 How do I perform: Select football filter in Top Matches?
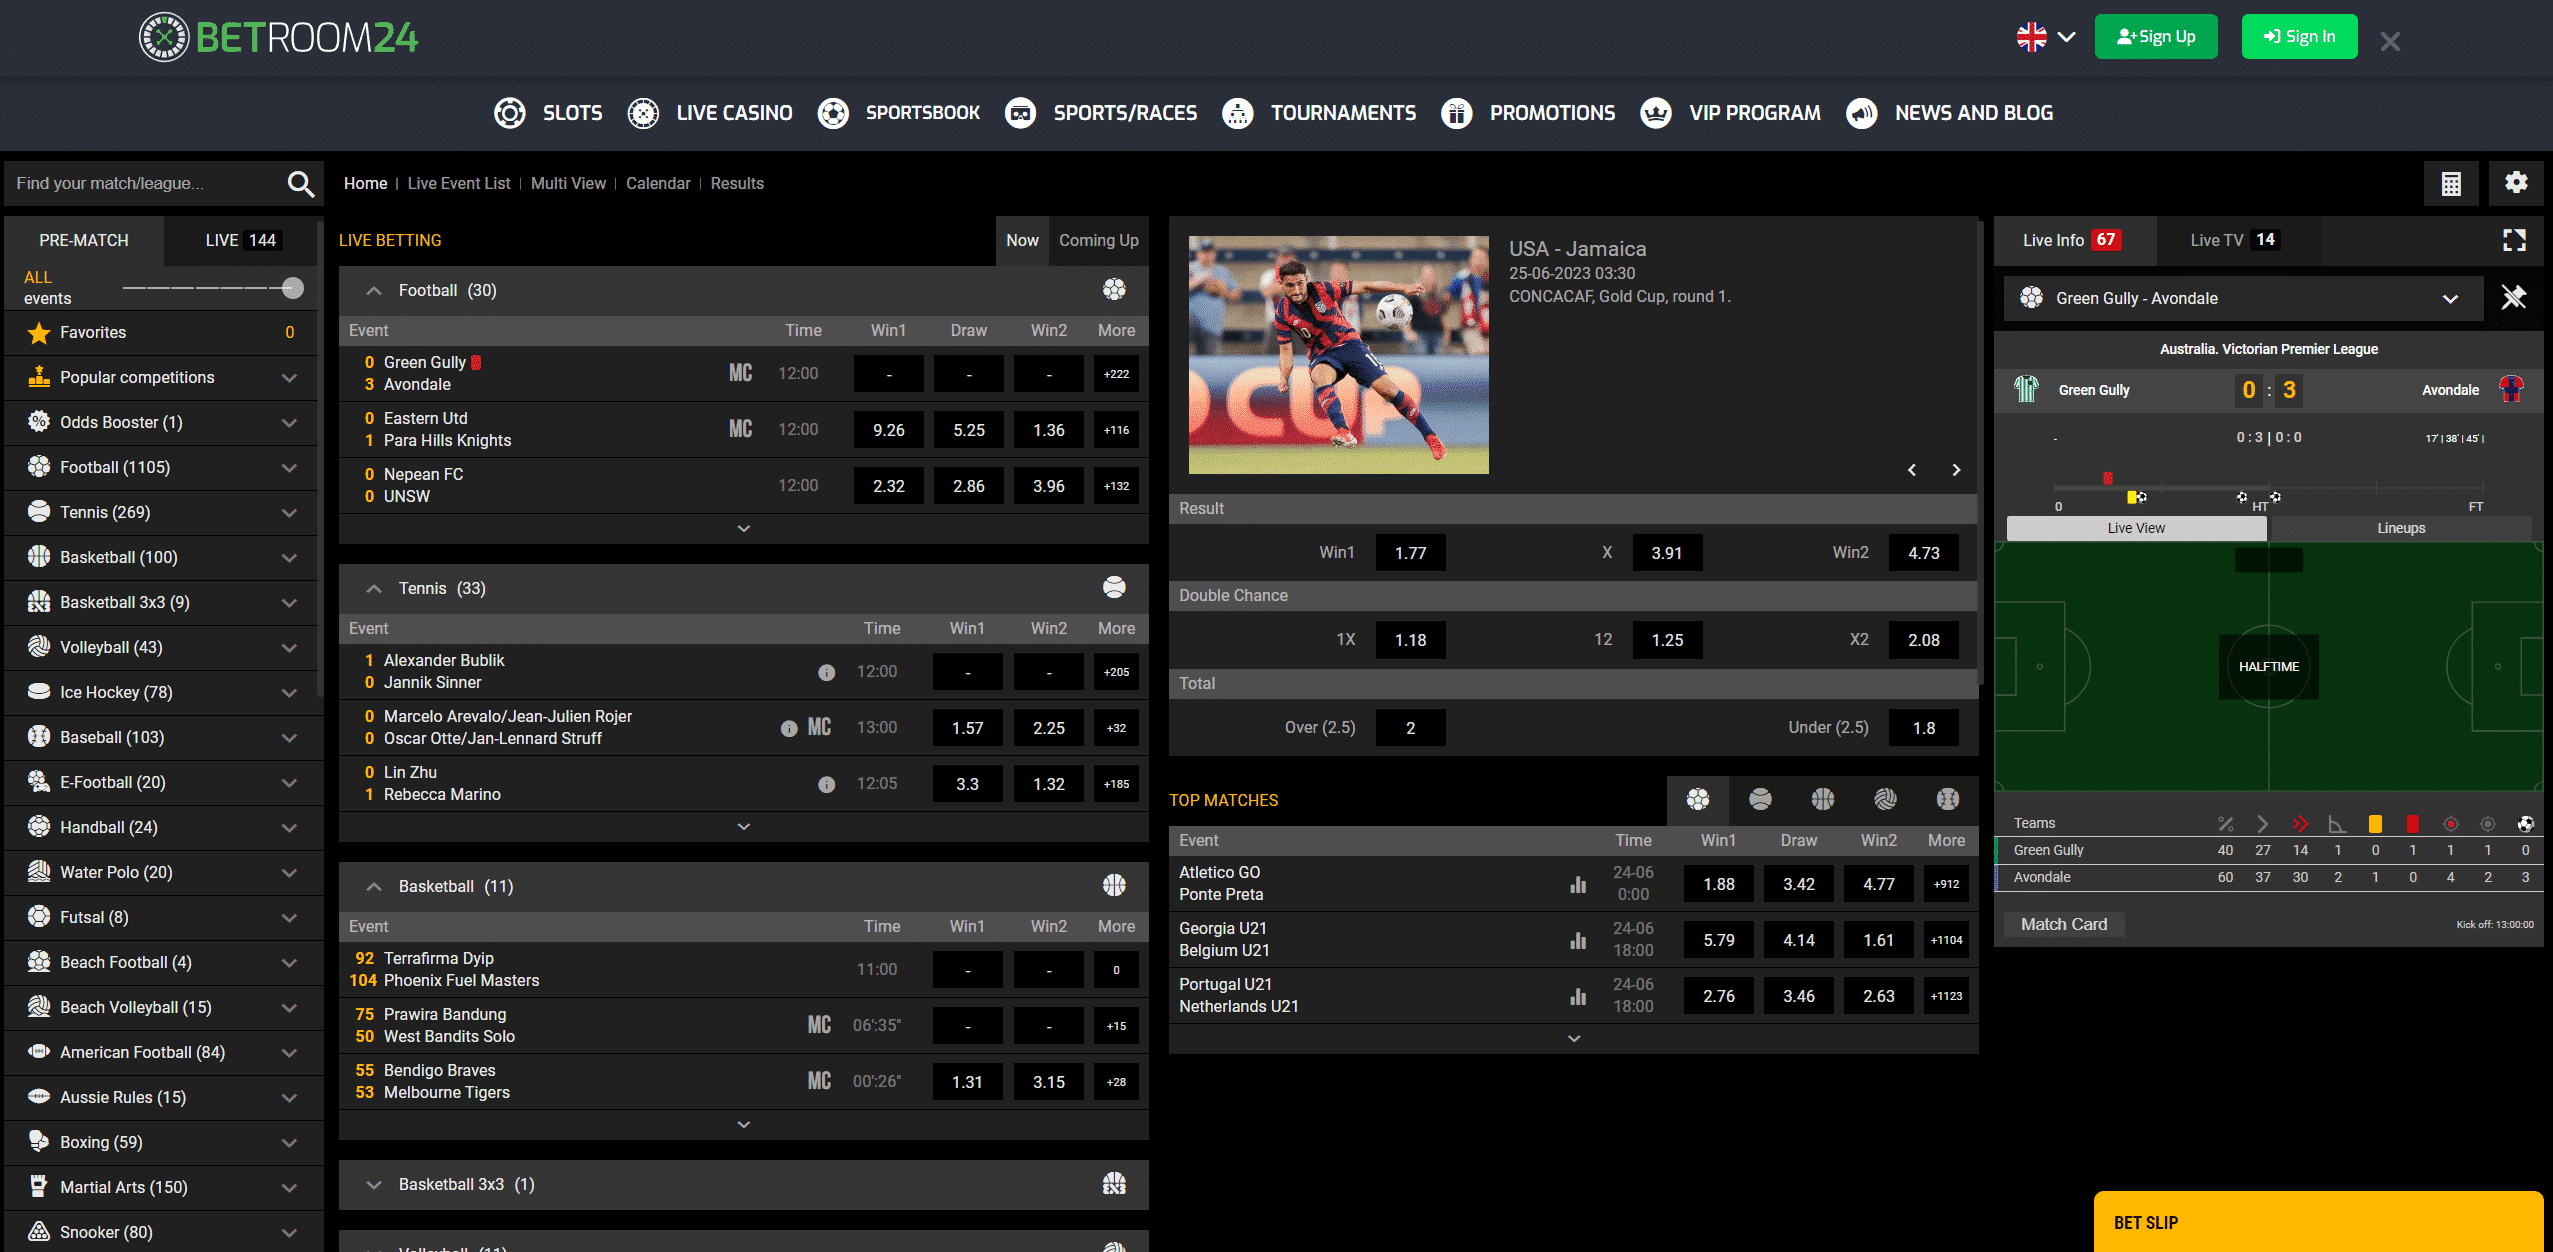coord(1698,799)
